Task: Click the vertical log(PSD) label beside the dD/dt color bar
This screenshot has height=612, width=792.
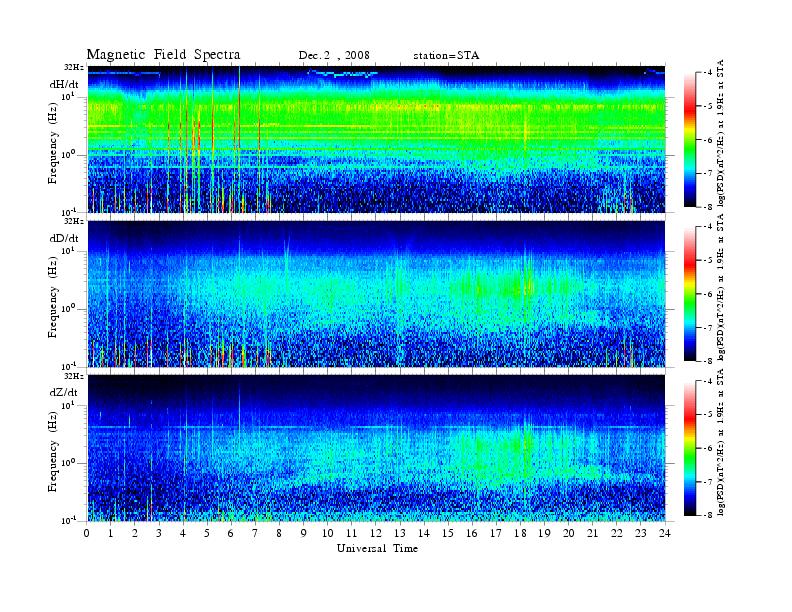Action: tap(721, 287)
